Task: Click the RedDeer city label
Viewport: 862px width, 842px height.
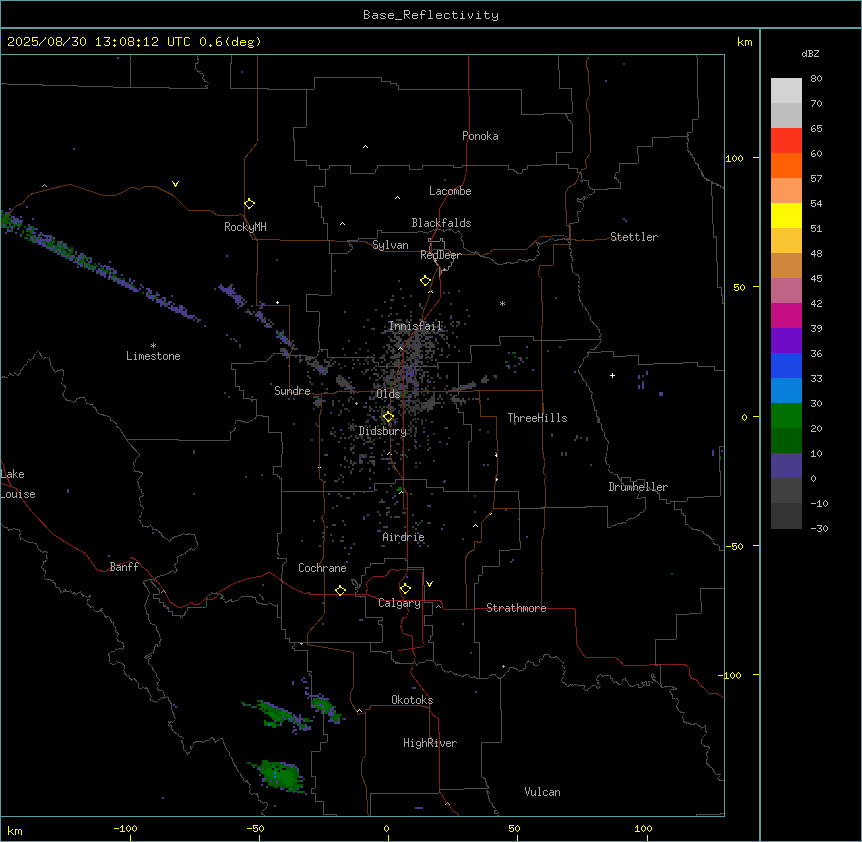Action: click(x=441, y=255)
